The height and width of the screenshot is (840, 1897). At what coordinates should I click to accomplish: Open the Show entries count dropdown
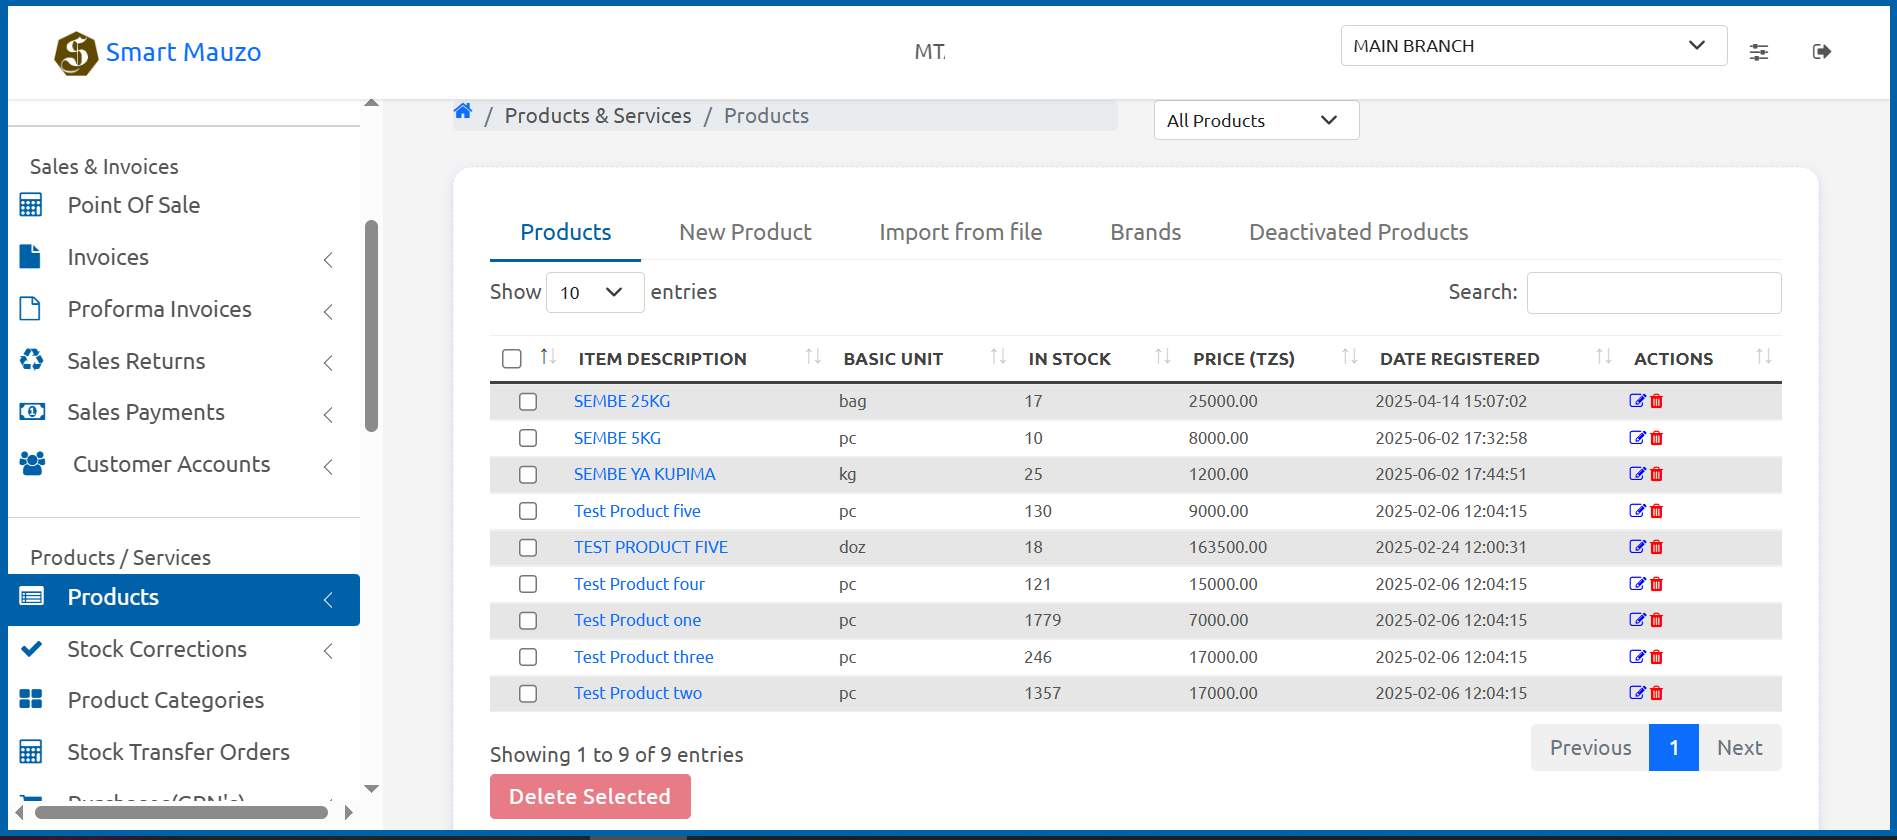click(595, 292)
